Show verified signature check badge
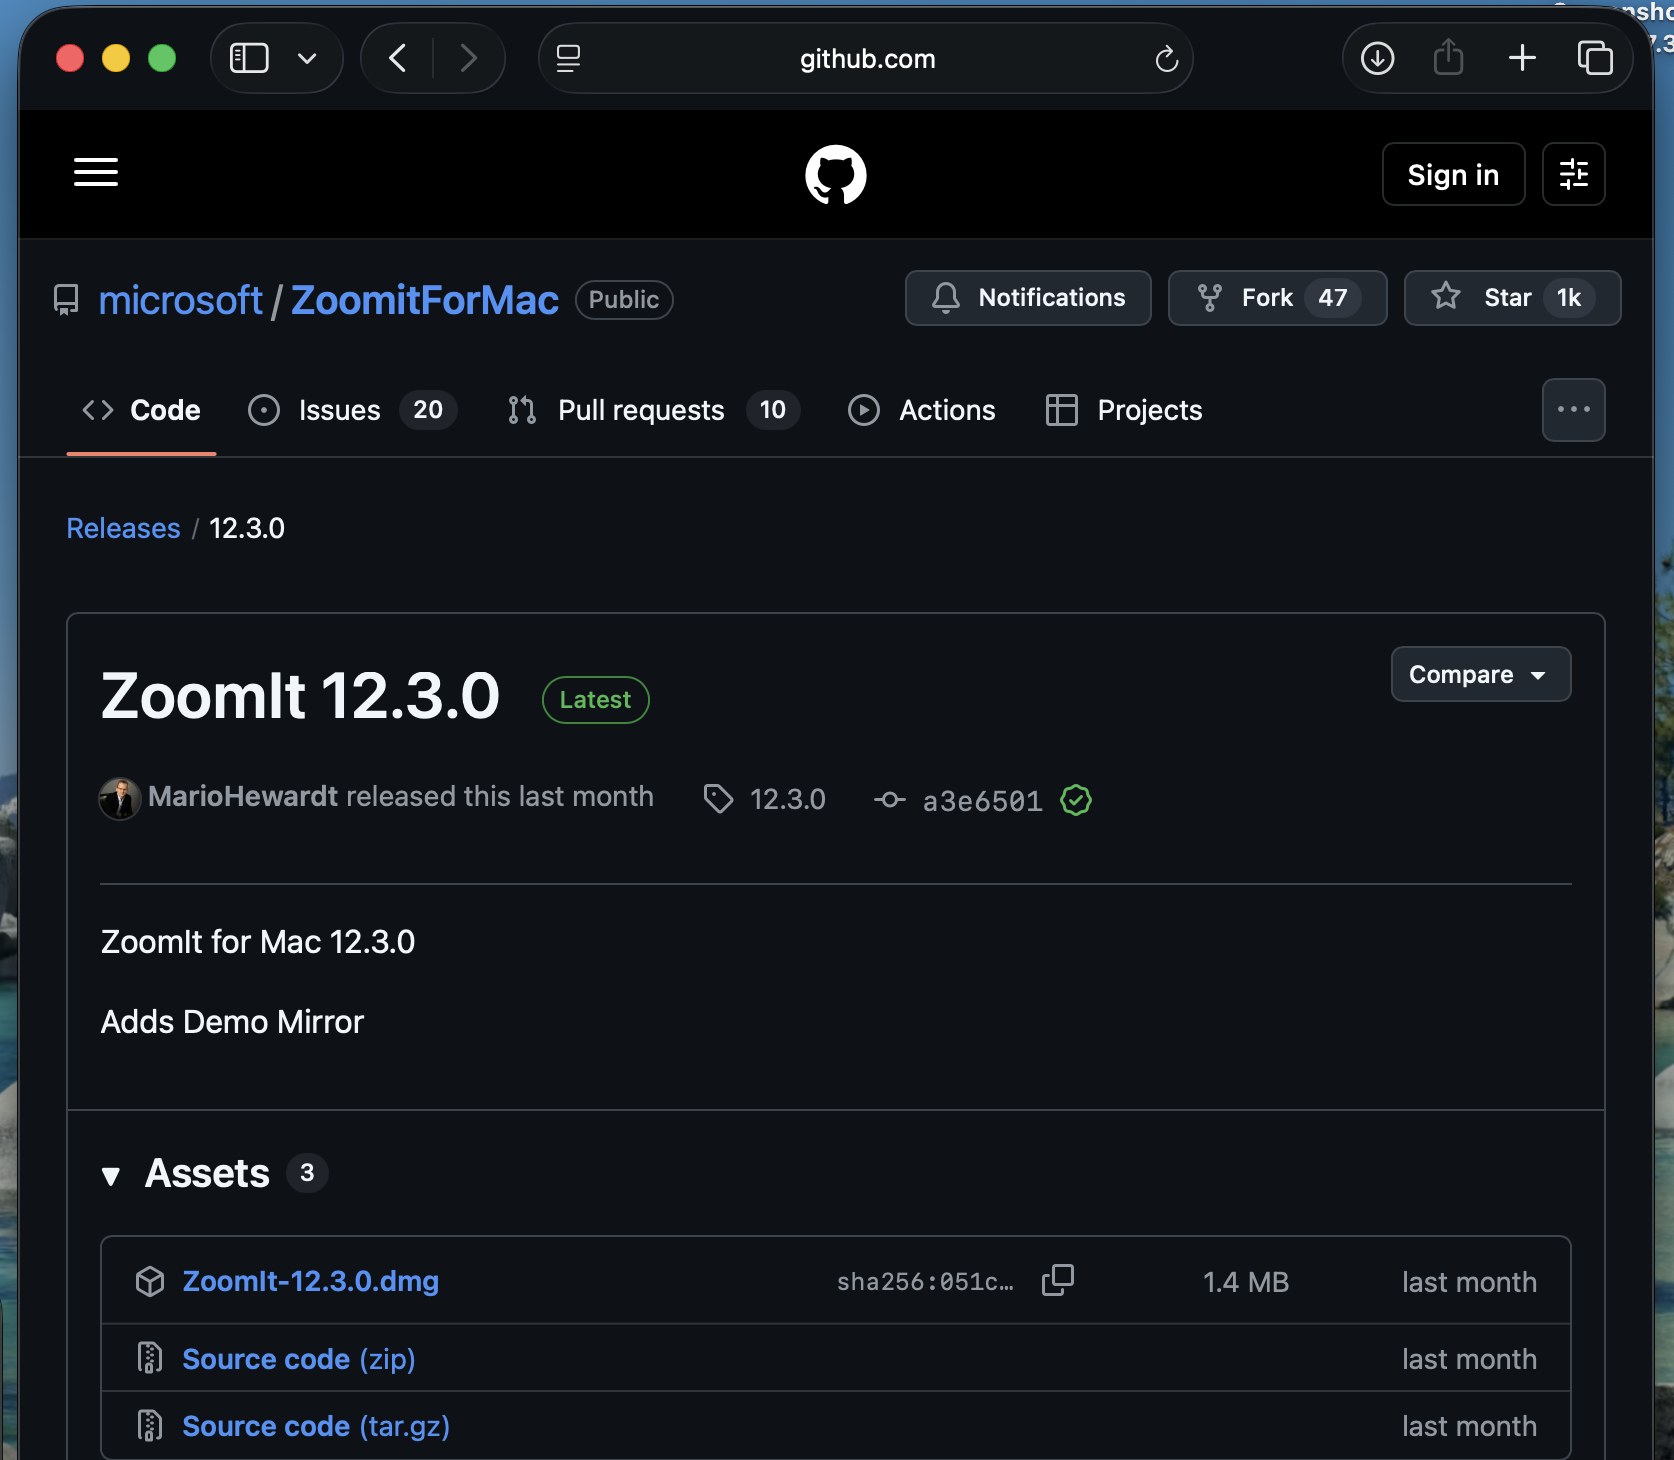 pyautogui.click(x=1076, y=800)
